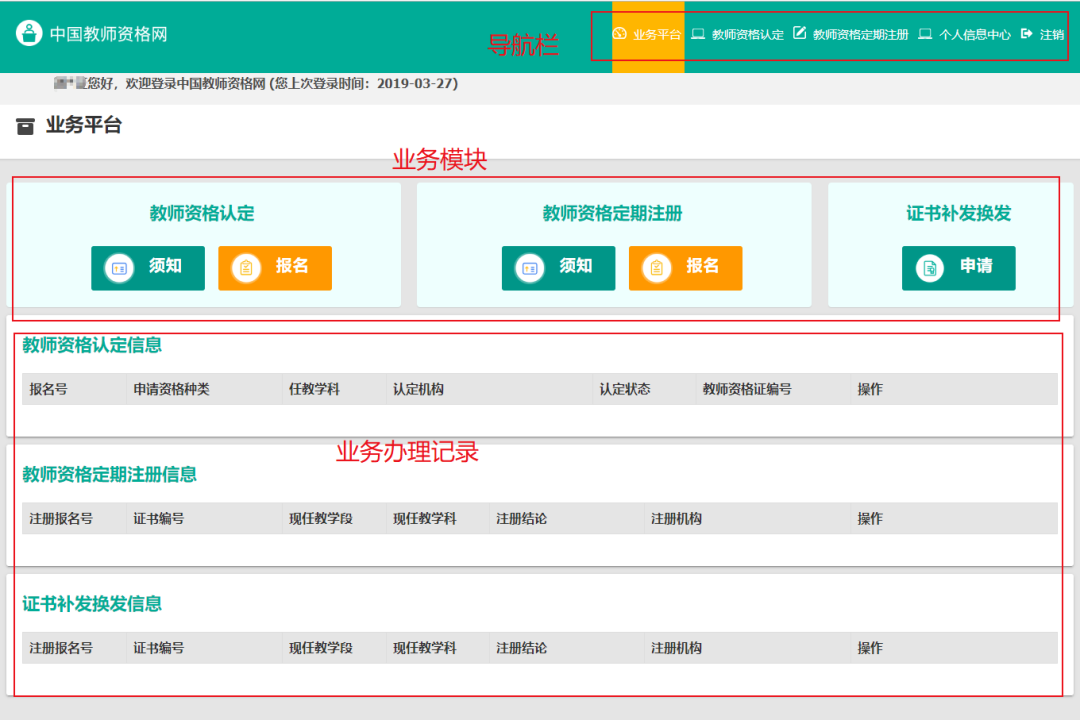This screenshot has width=1080, height=720.
Task: Click the document icon on 申请 button
Action: coord(930,268)
